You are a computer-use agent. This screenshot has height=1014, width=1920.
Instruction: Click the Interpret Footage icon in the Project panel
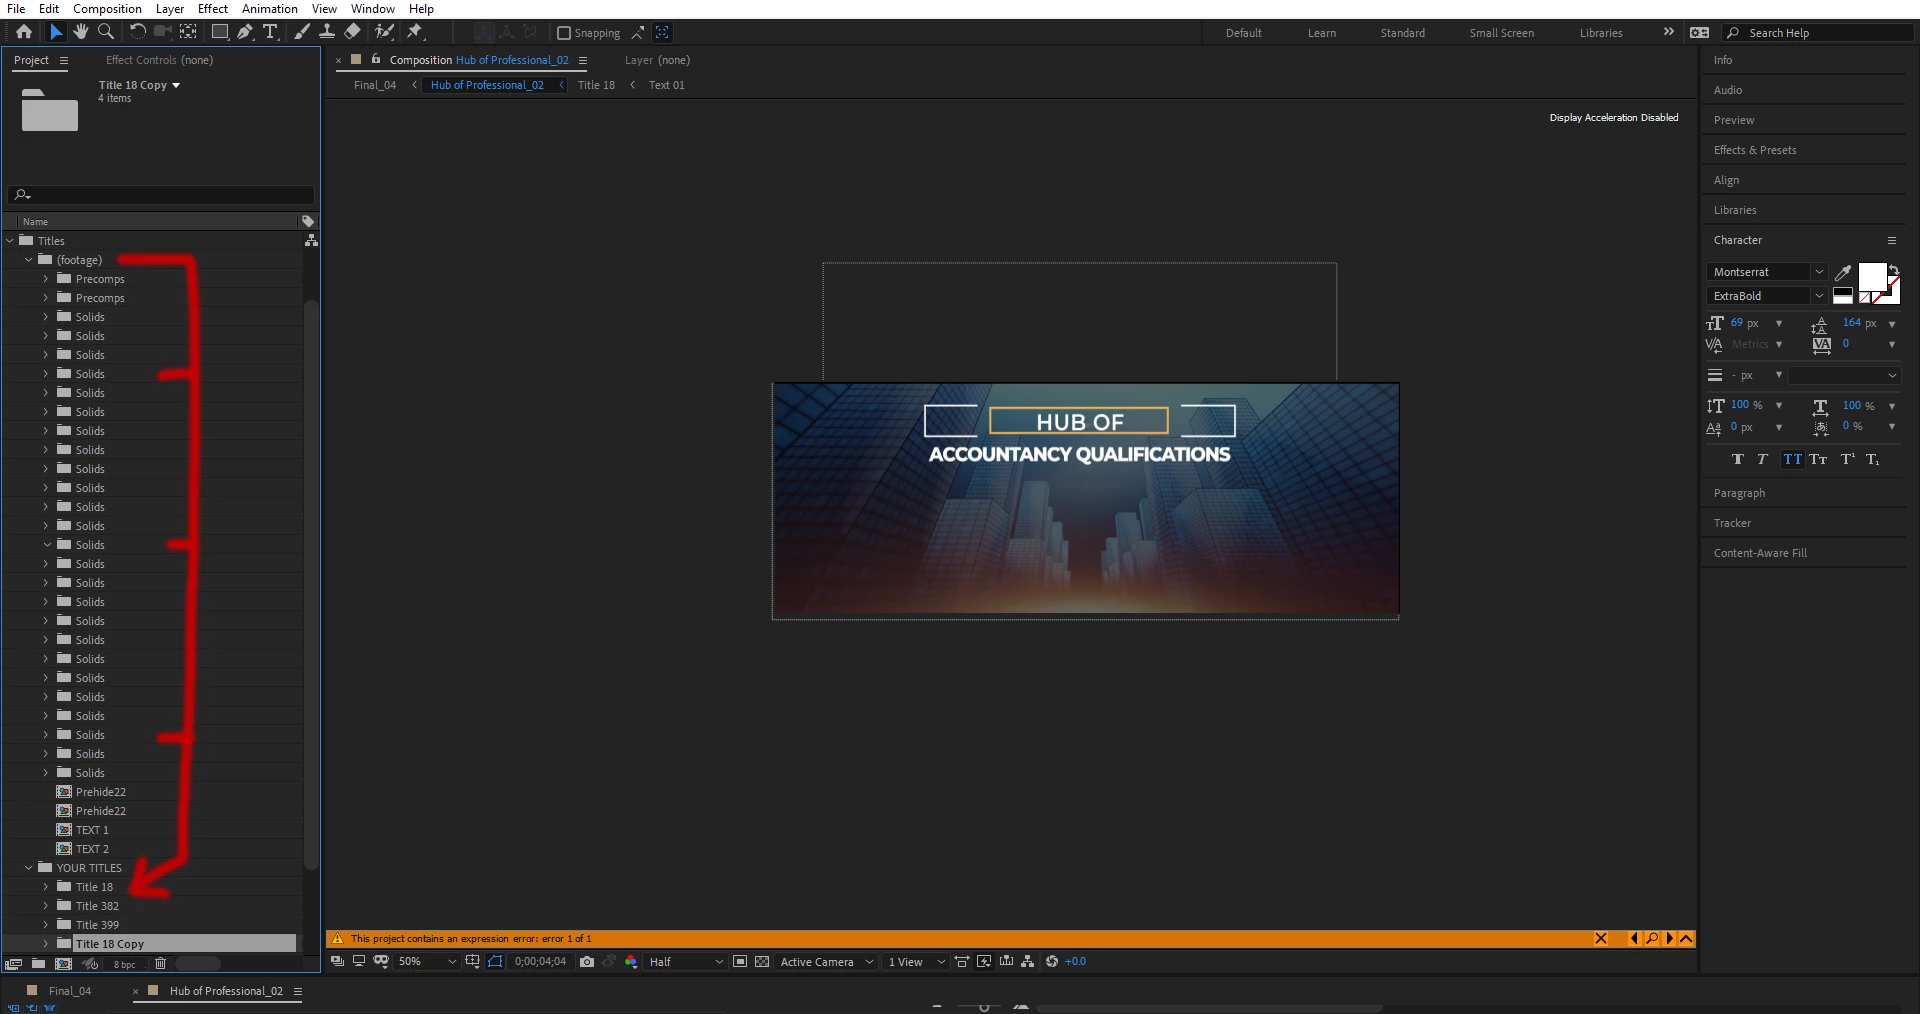[x=13, y=964]
